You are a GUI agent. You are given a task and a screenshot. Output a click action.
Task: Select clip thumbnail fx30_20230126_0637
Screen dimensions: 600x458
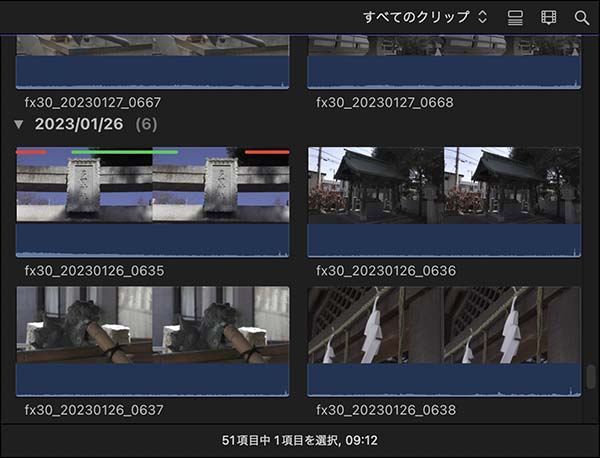pyautogui.click(x=153, y=341)
